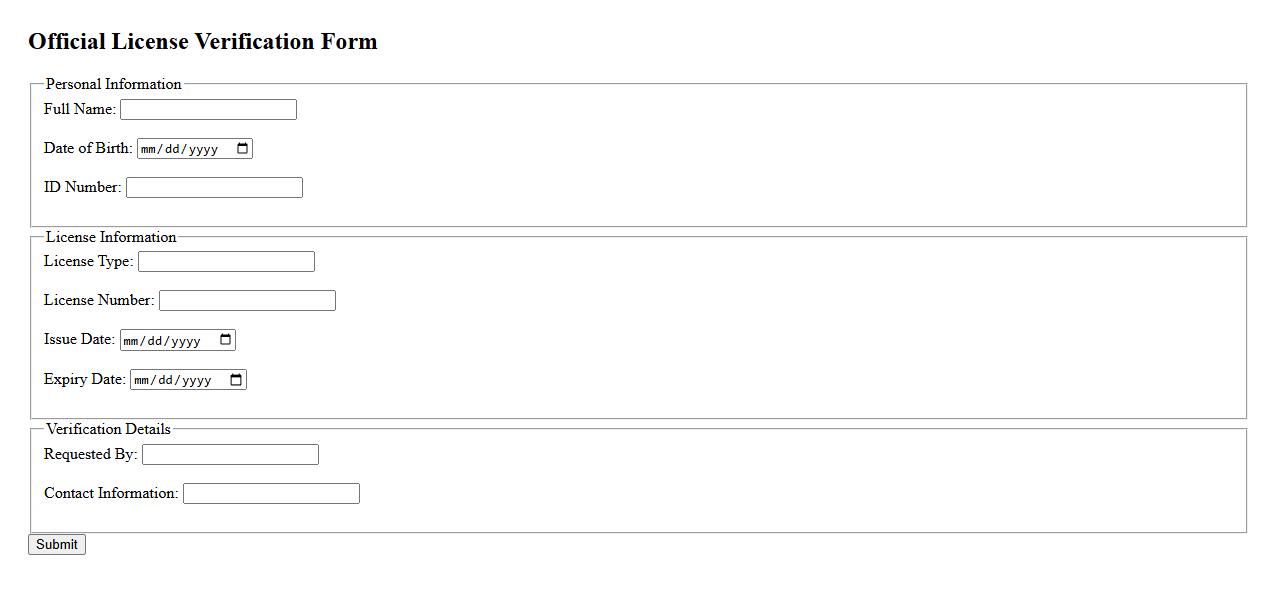Click the License Information section legend
1278x601 pixels.
(111, 237)
